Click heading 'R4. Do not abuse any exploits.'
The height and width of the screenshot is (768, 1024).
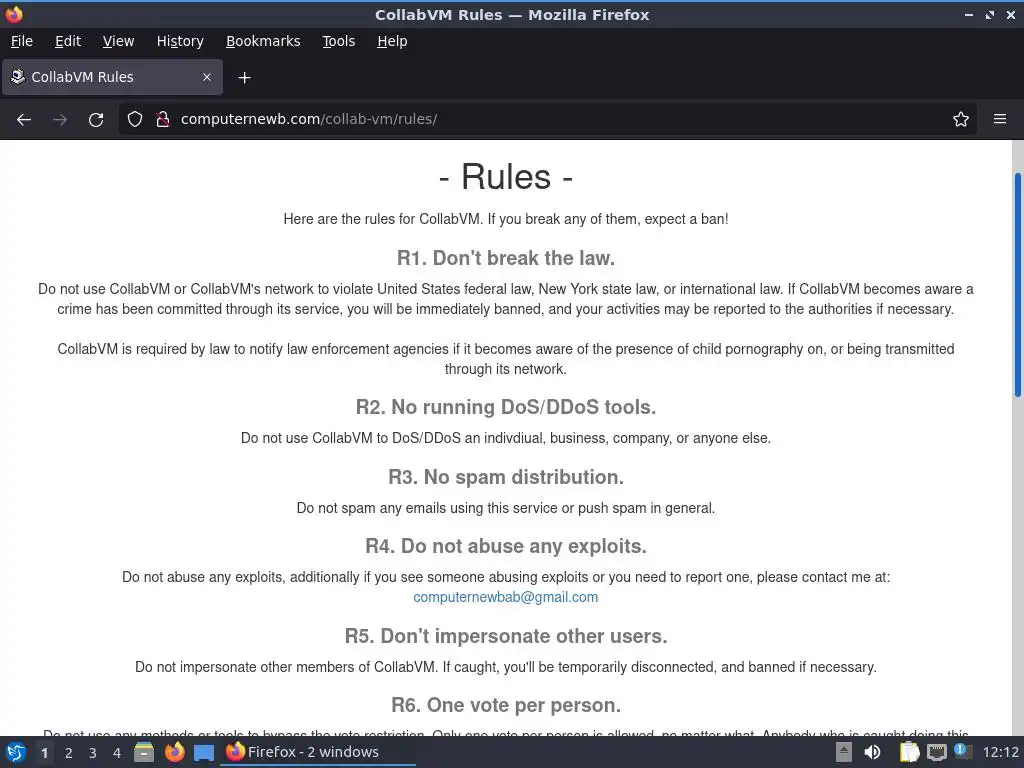click(x=505, y=546)
